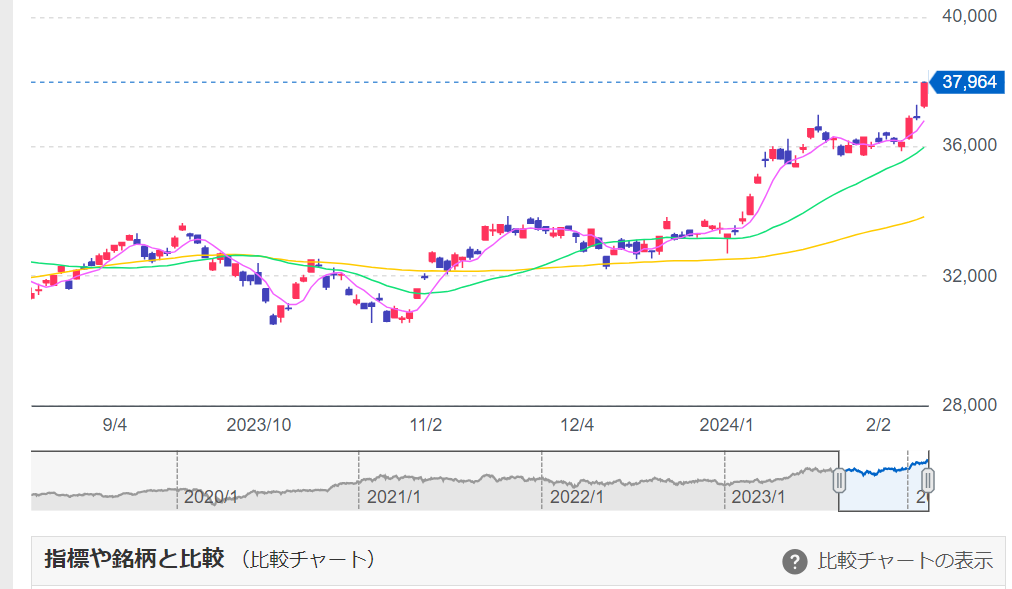Select the 2023/1 marker in navigator

tap(759, 496)
